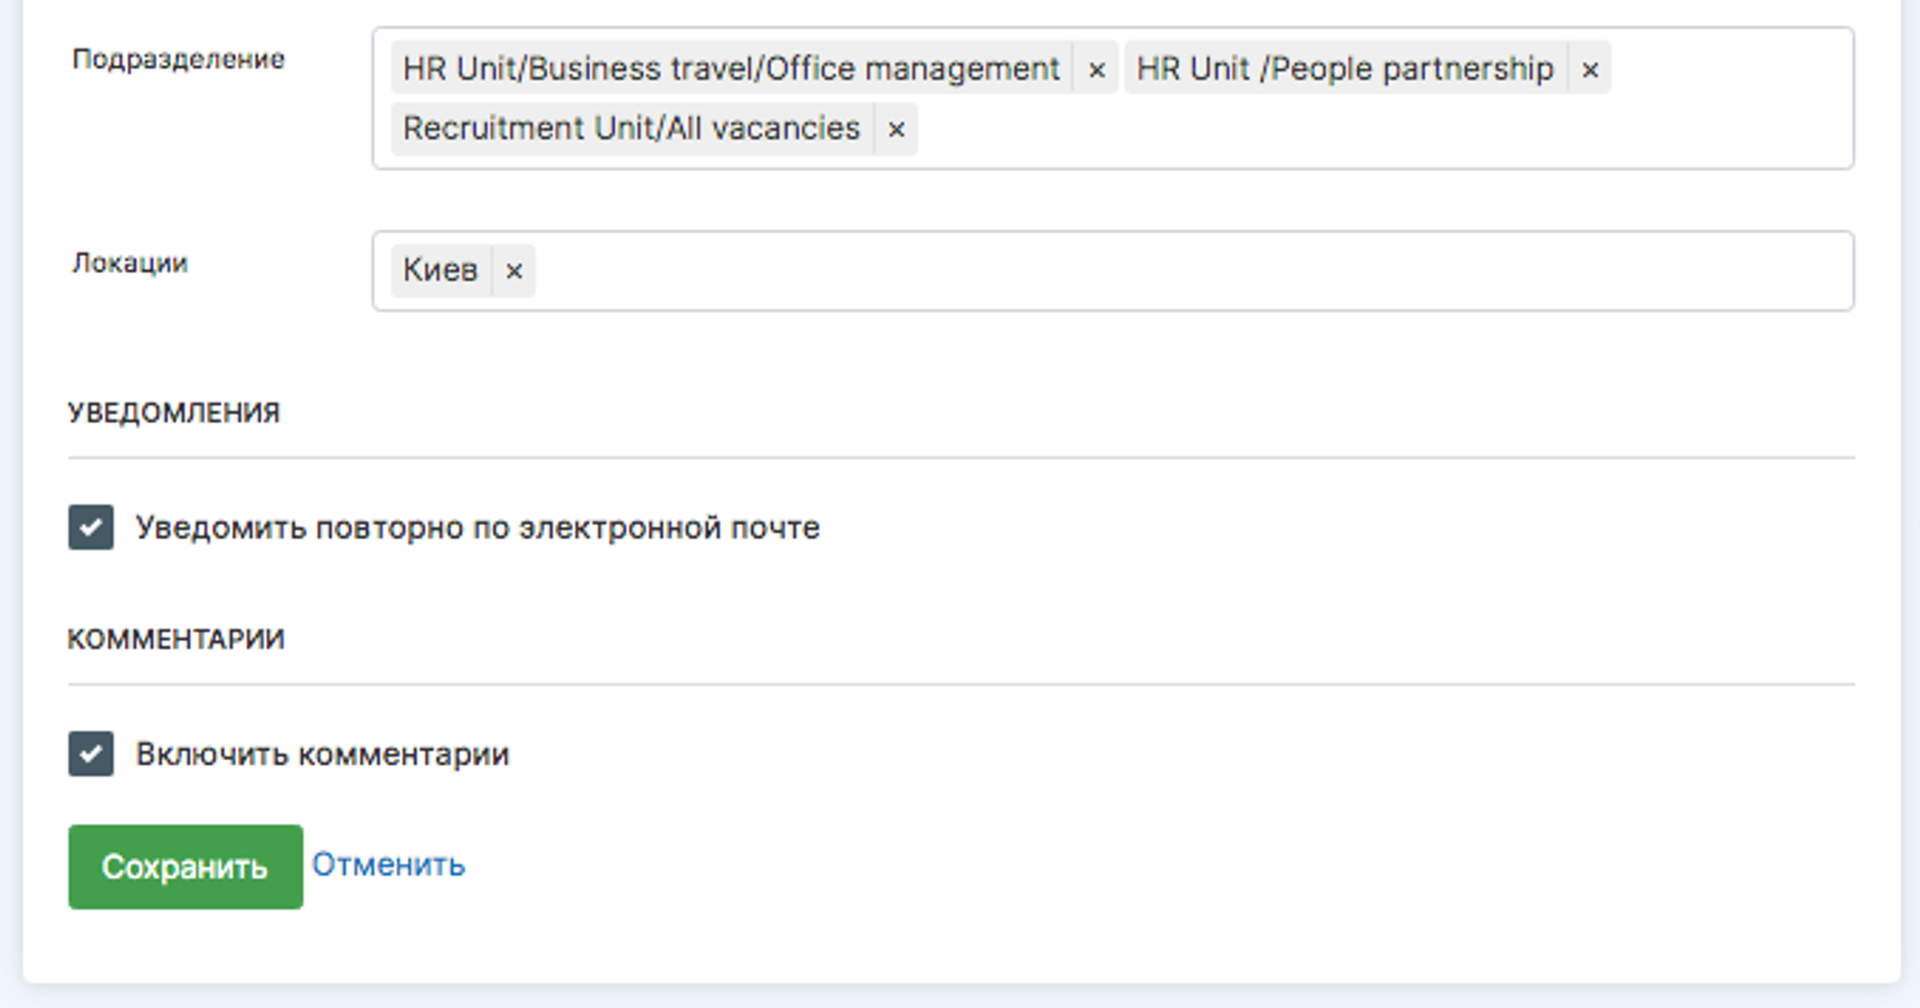Click the УВЕДОМЛЕНИЯ section heading
The image size is (1920, 1008).
(174, 413)
